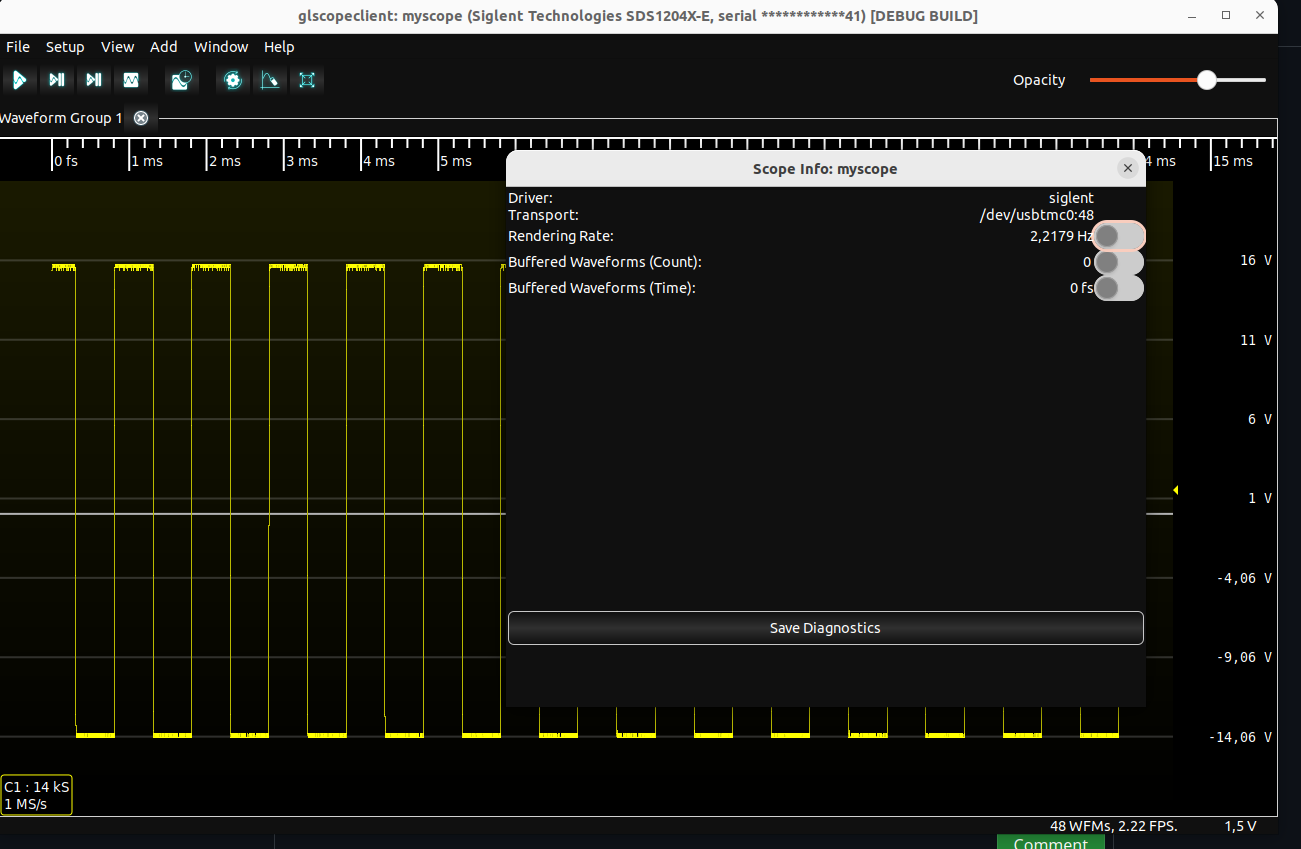1301x849 pixels.
Task: Close Waveform Group 1 with its X icon
Action: (141, 118)
